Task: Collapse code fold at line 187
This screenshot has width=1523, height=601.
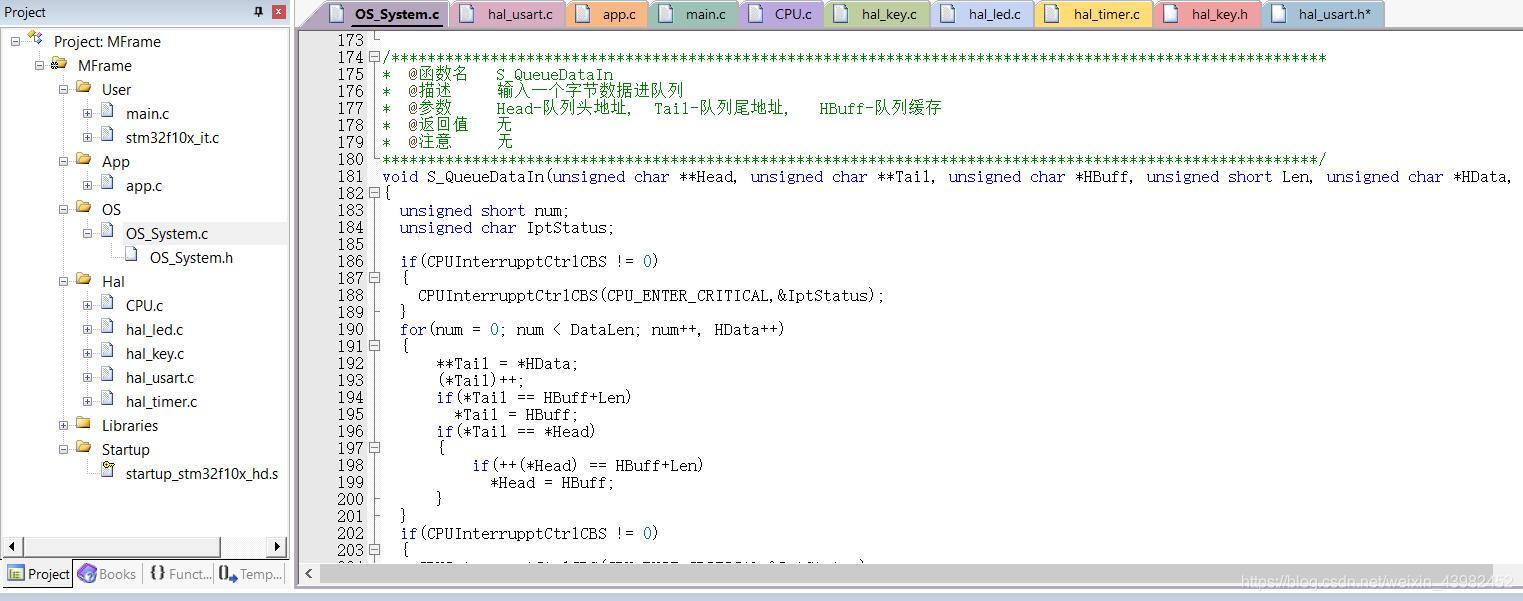Action: [x=374, y=278]
